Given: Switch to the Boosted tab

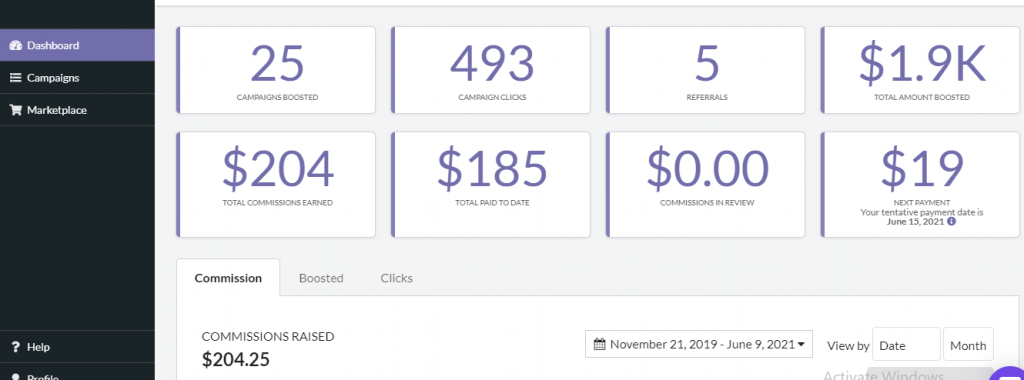Looking at the screenshot, I should 321,277.
